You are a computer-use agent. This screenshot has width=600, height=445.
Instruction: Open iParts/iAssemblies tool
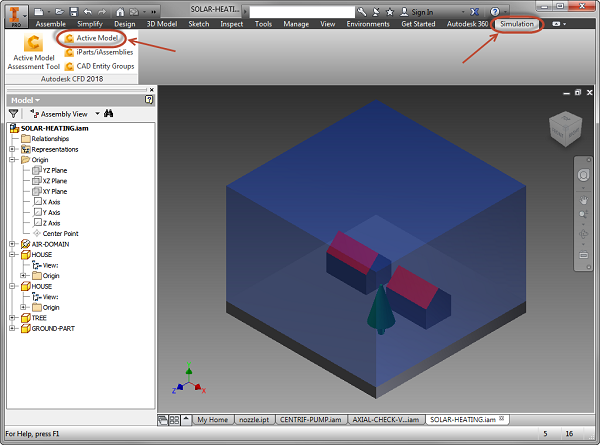coord(104,52)
